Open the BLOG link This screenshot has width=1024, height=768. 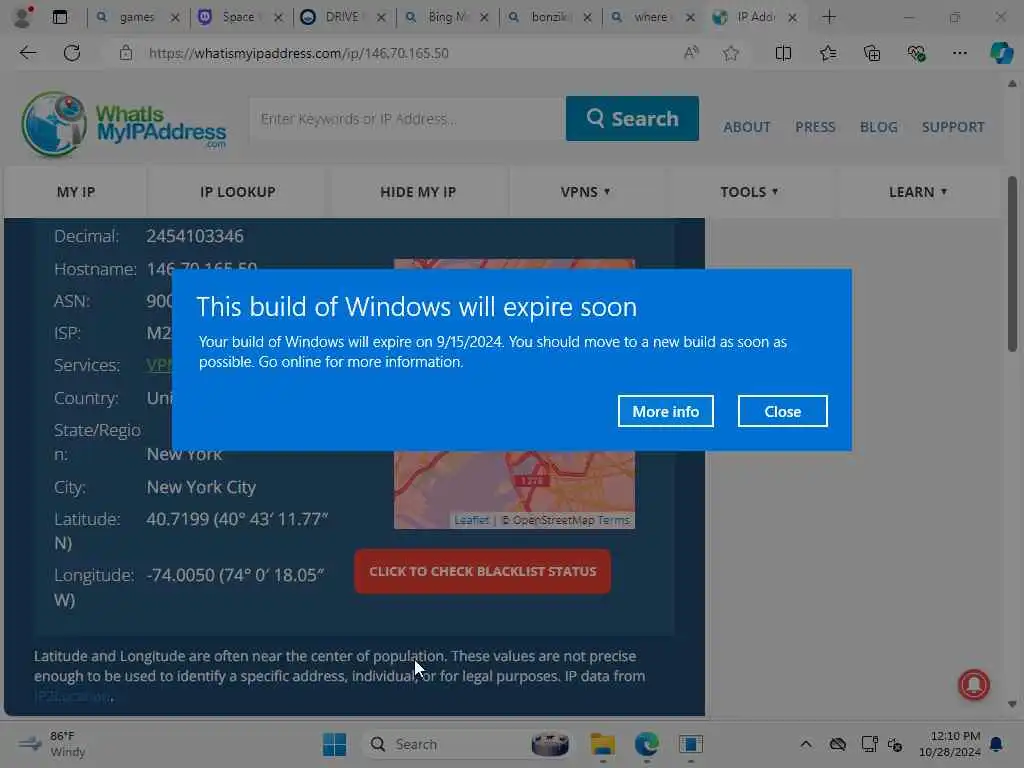[878, 127]
